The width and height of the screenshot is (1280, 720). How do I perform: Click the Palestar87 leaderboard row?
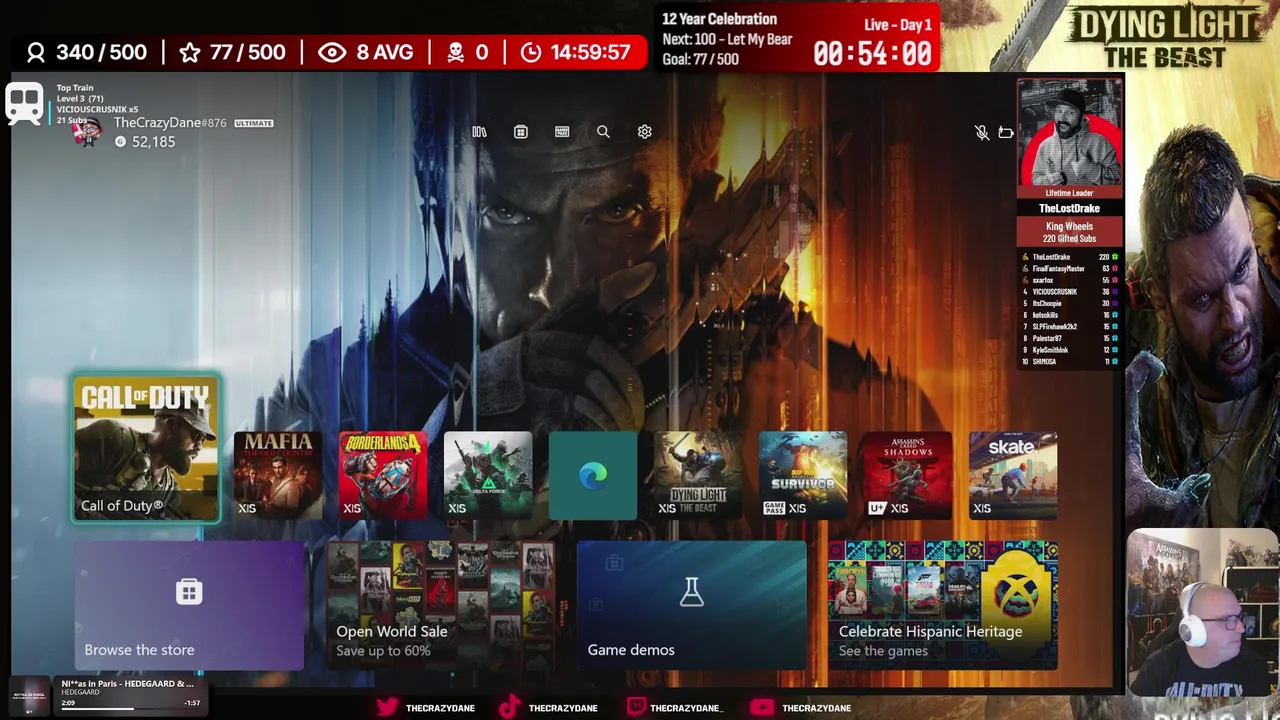pos(1070,339)
